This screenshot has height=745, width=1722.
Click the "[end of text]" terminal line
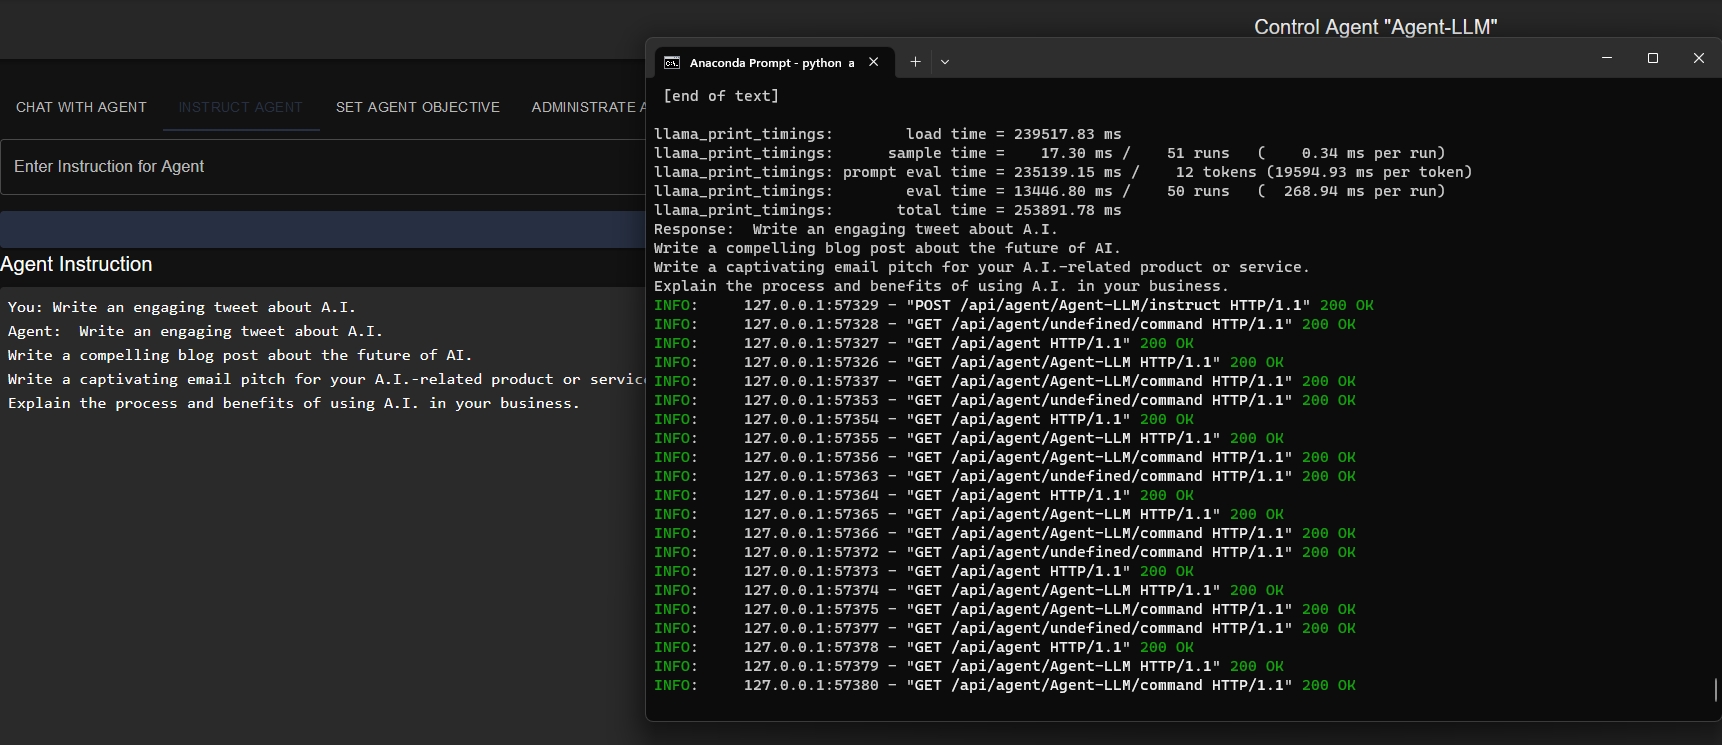point(721,96)
